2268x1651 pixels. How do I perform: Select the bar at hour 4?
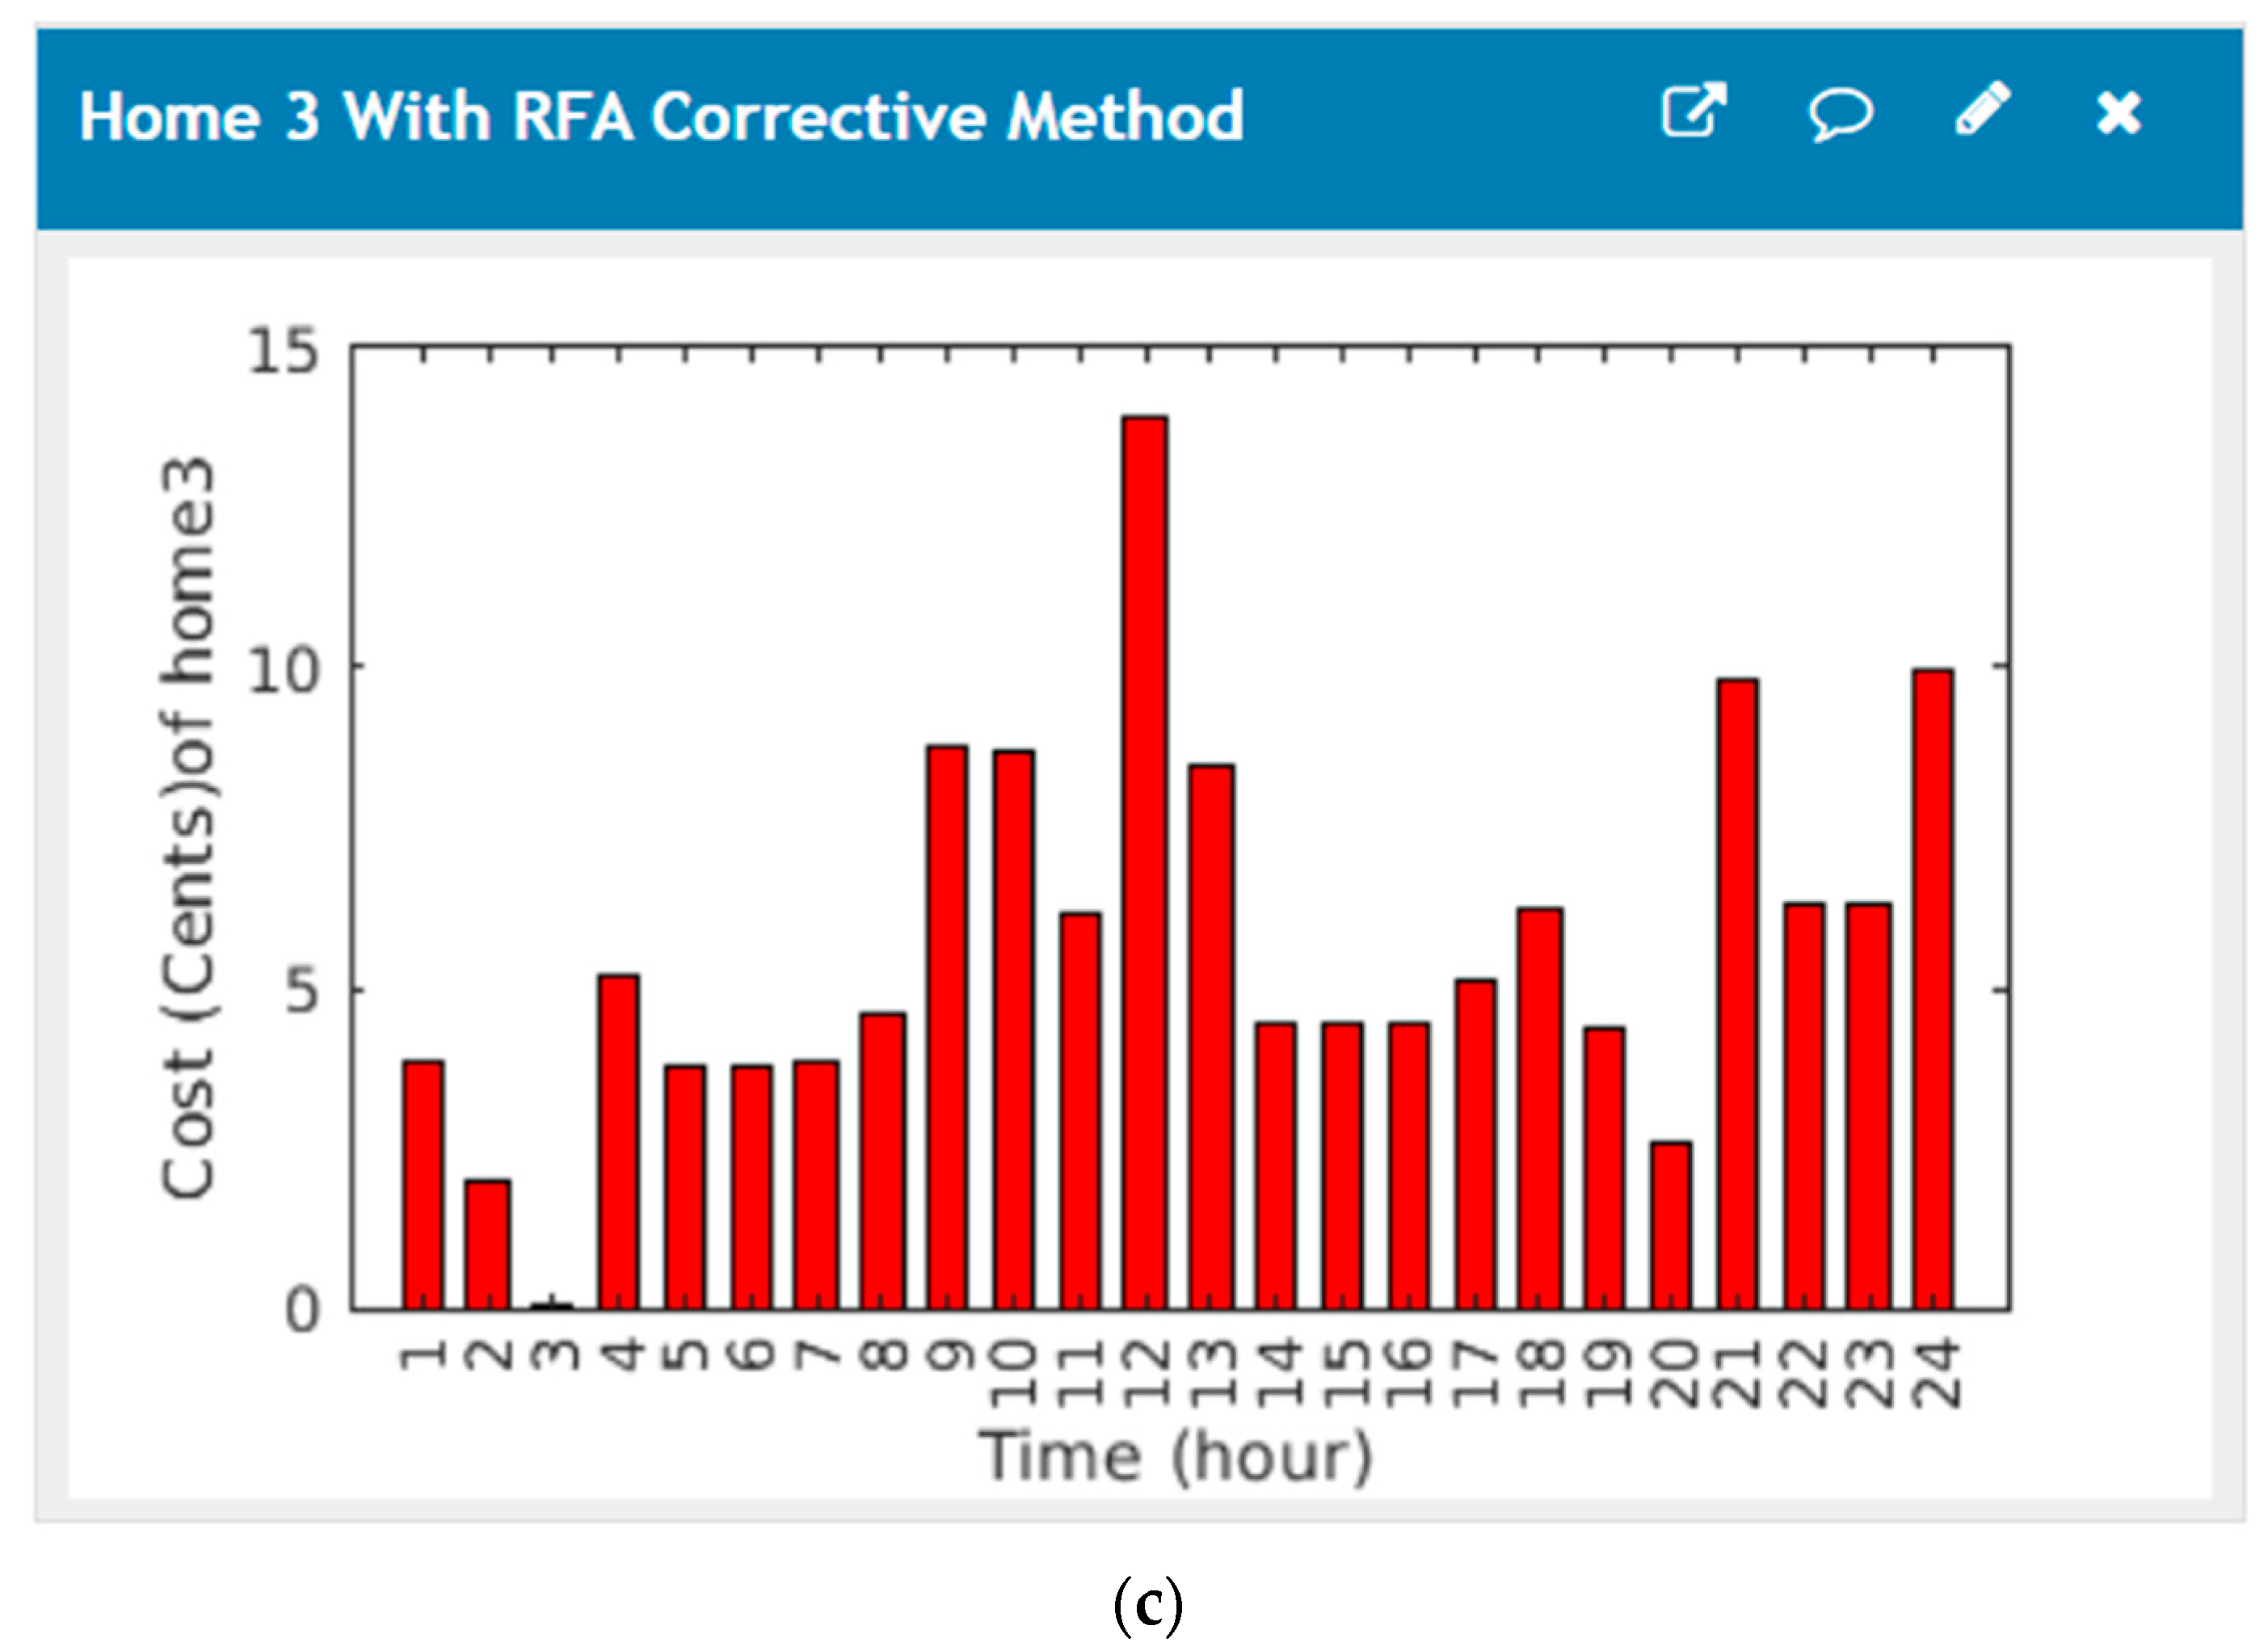[x=619, y=1142]
